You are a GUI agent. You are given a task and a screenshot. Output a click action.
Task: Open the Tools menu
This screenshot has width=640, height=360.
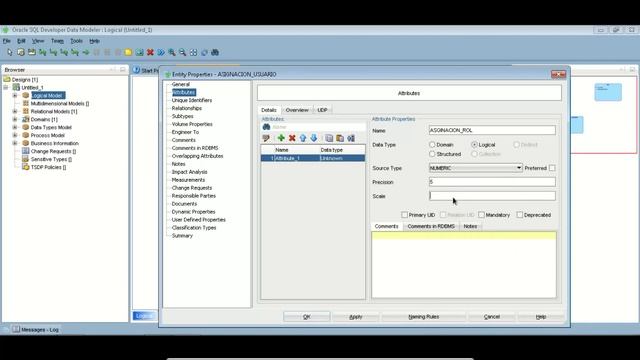[76, 41]
